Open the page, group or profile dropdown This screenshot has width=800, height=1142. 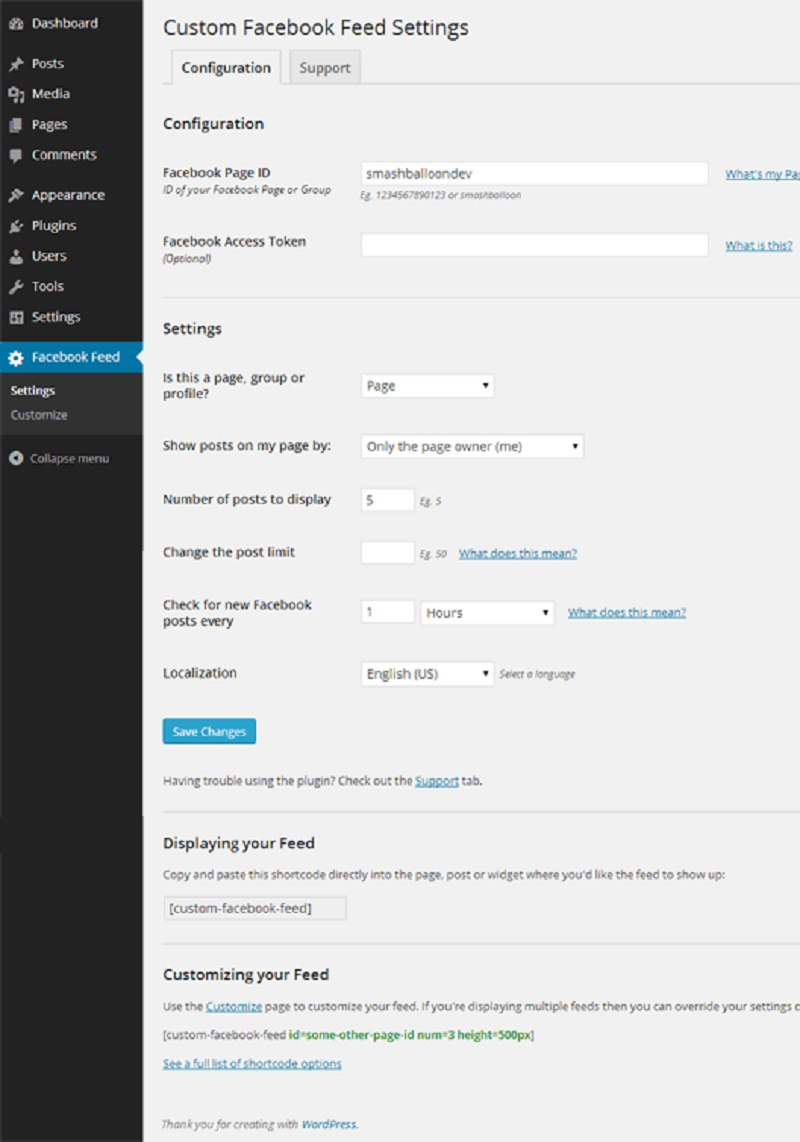[427, 386]
